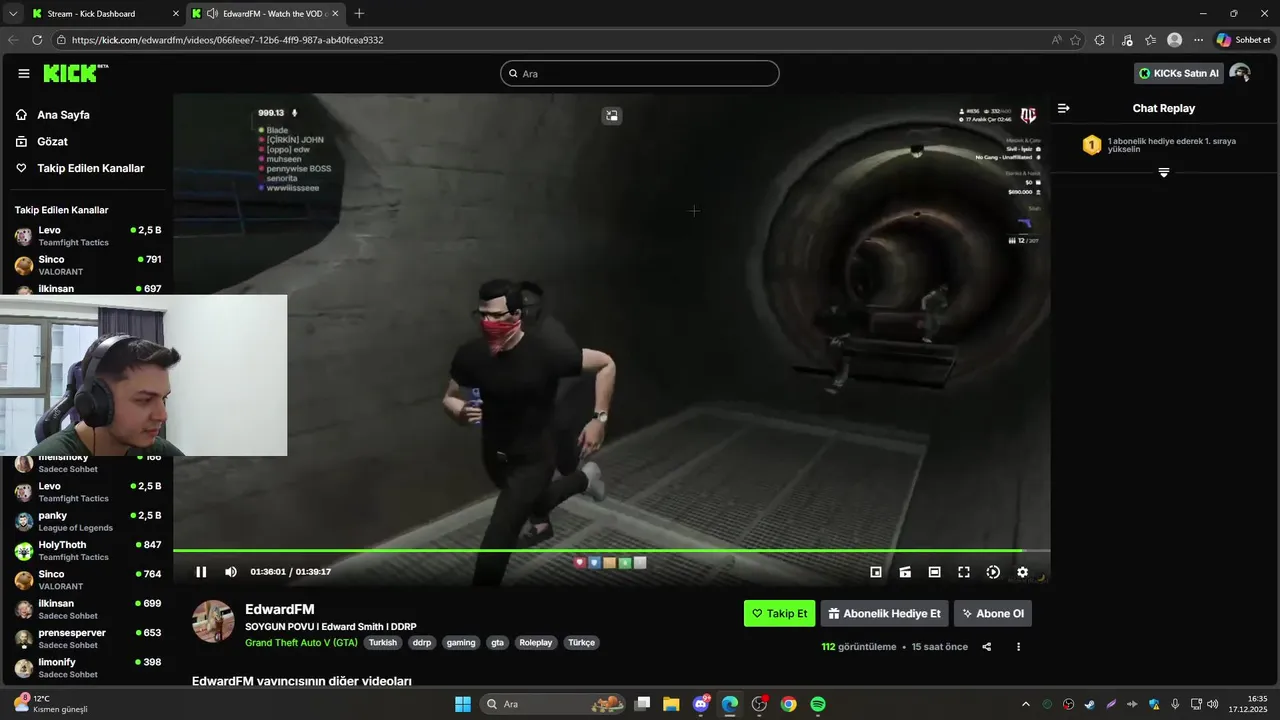Reload the current page
1280x720 pixels.
(x=37, y=40)
